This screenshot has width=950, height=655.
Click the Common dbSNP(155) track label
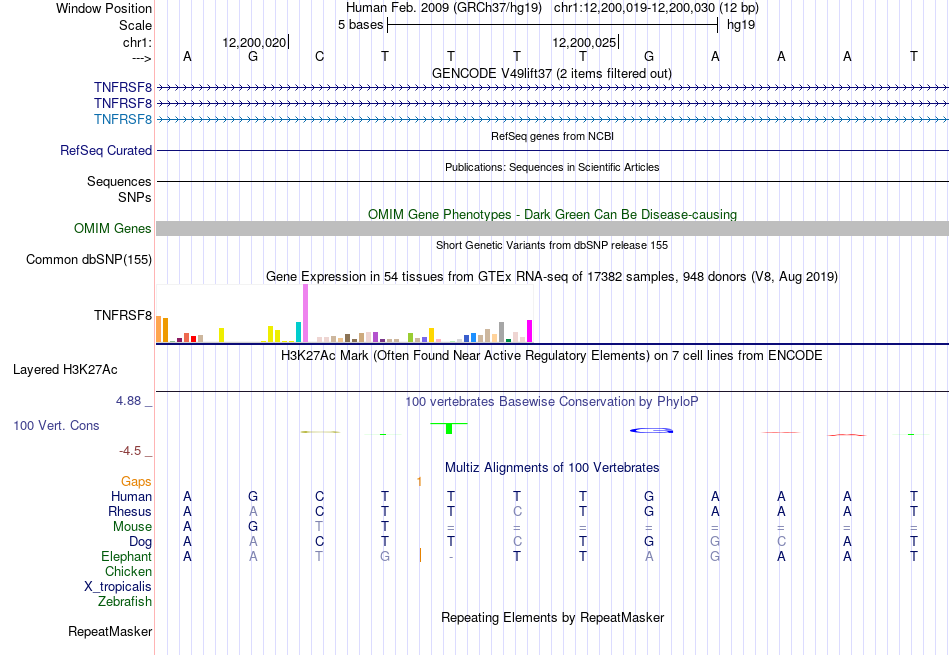tap(89, 259)
